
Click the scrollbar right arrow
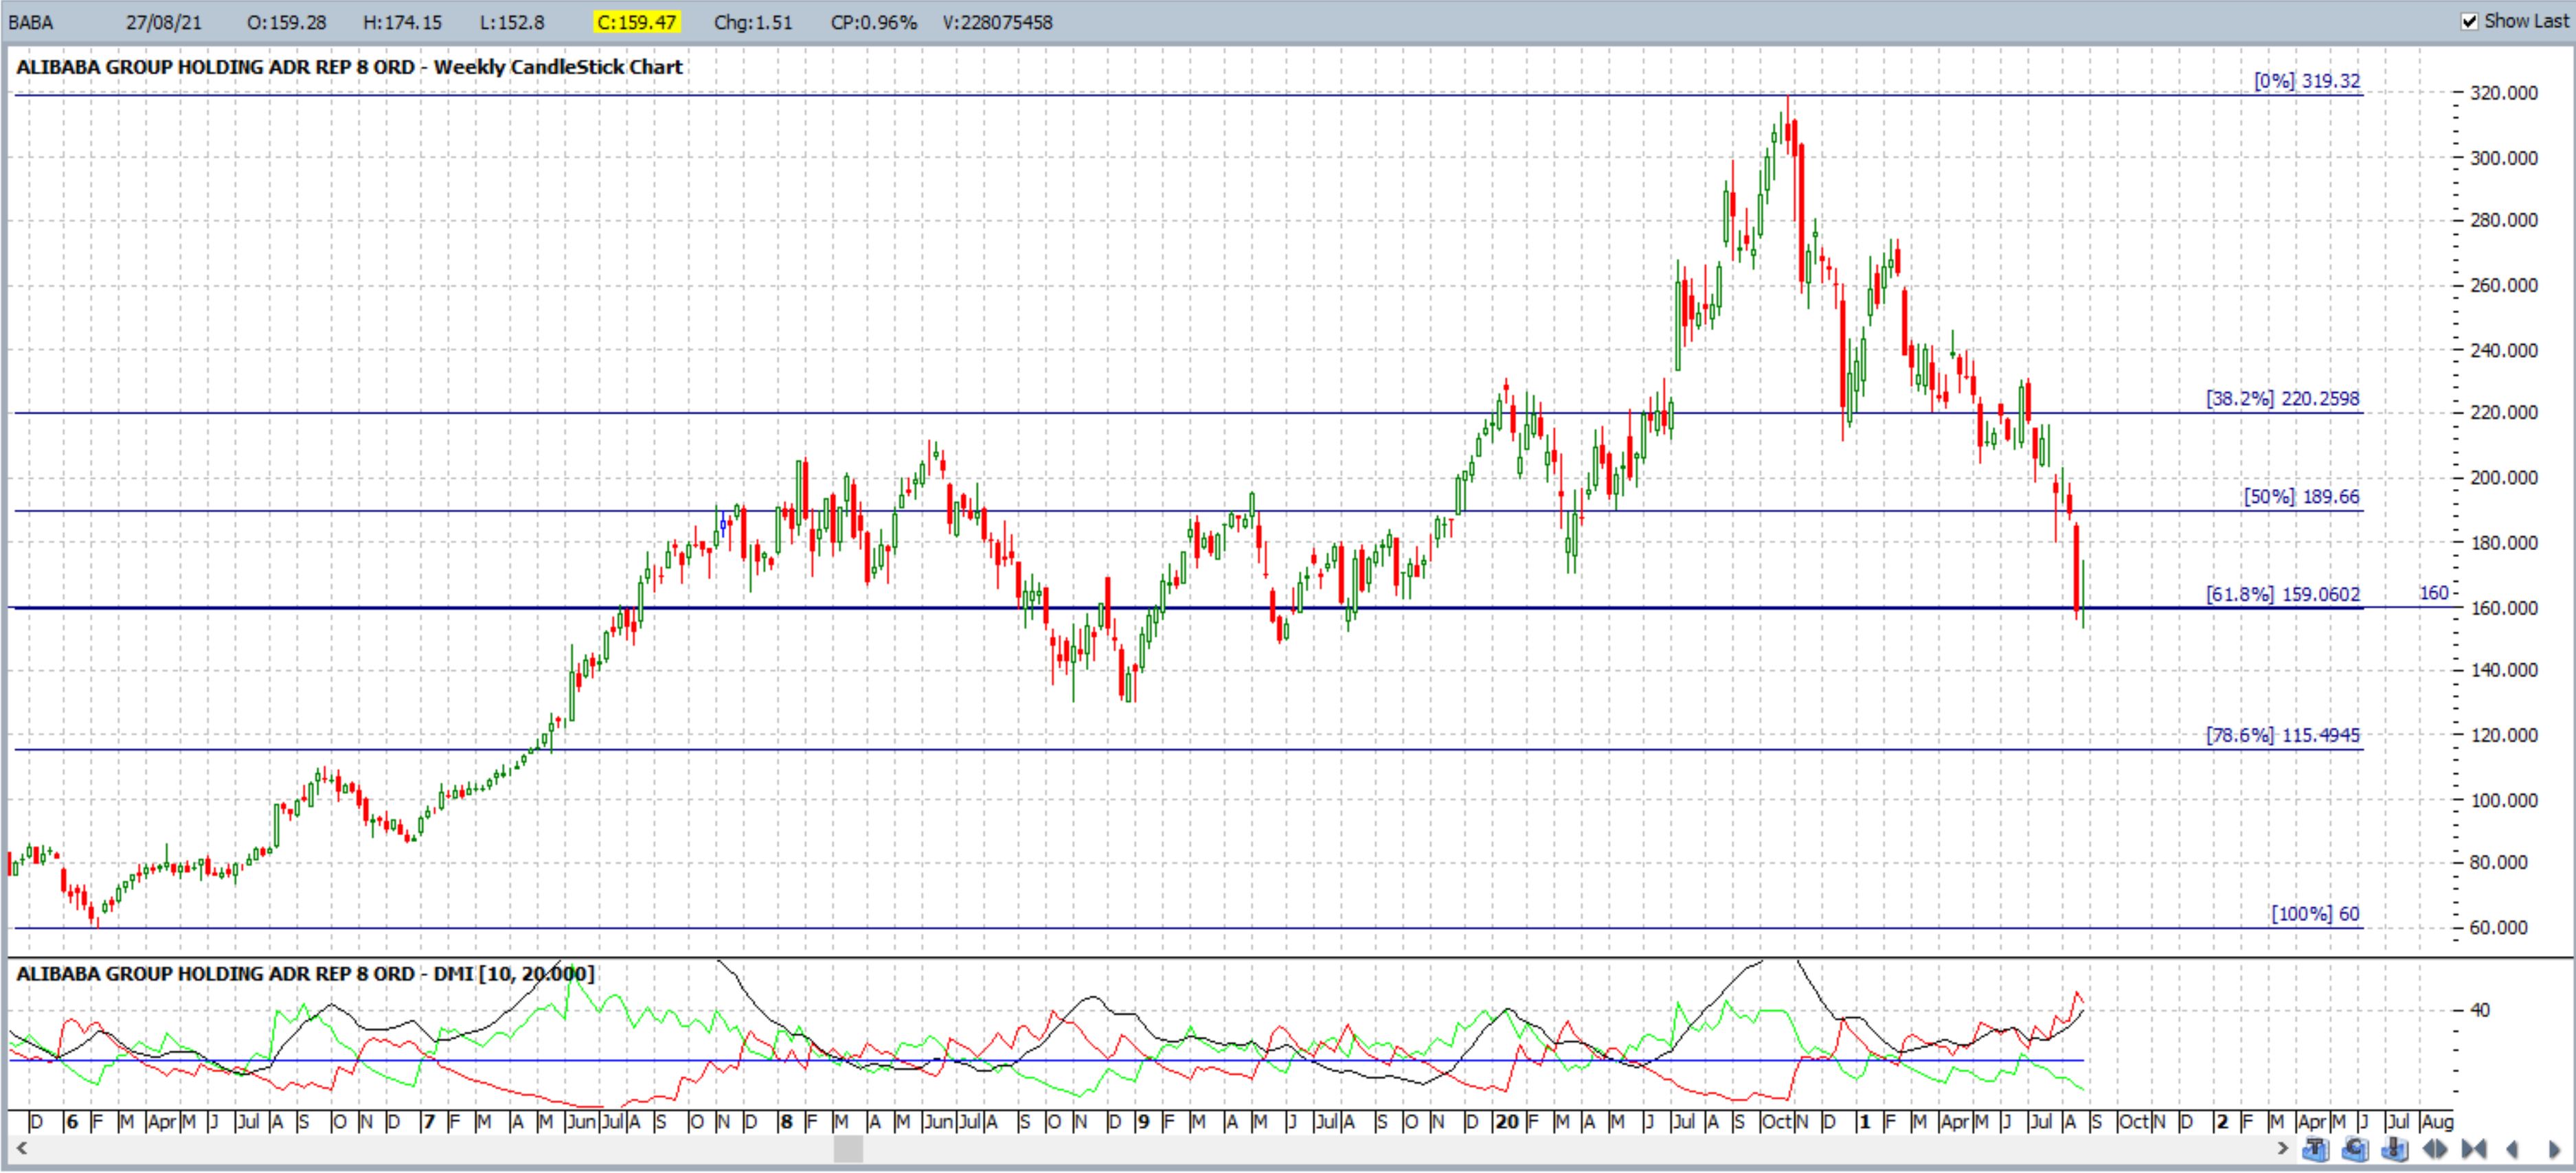[x=2283, y=1149]
